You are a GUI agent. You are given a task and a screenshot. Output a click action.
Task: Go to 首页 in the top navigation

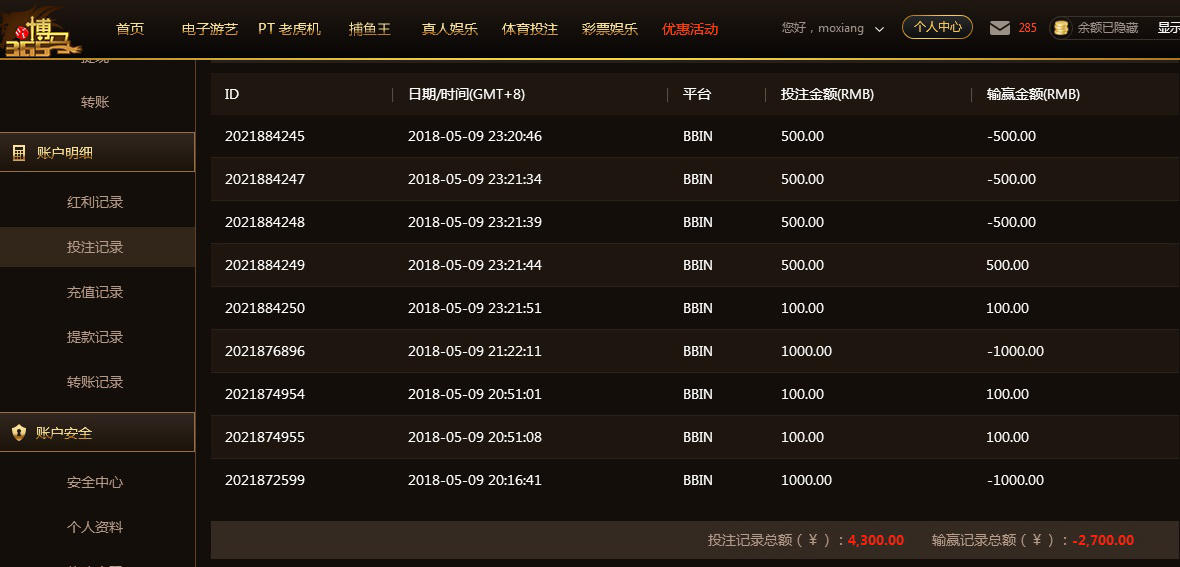[130, 29]
